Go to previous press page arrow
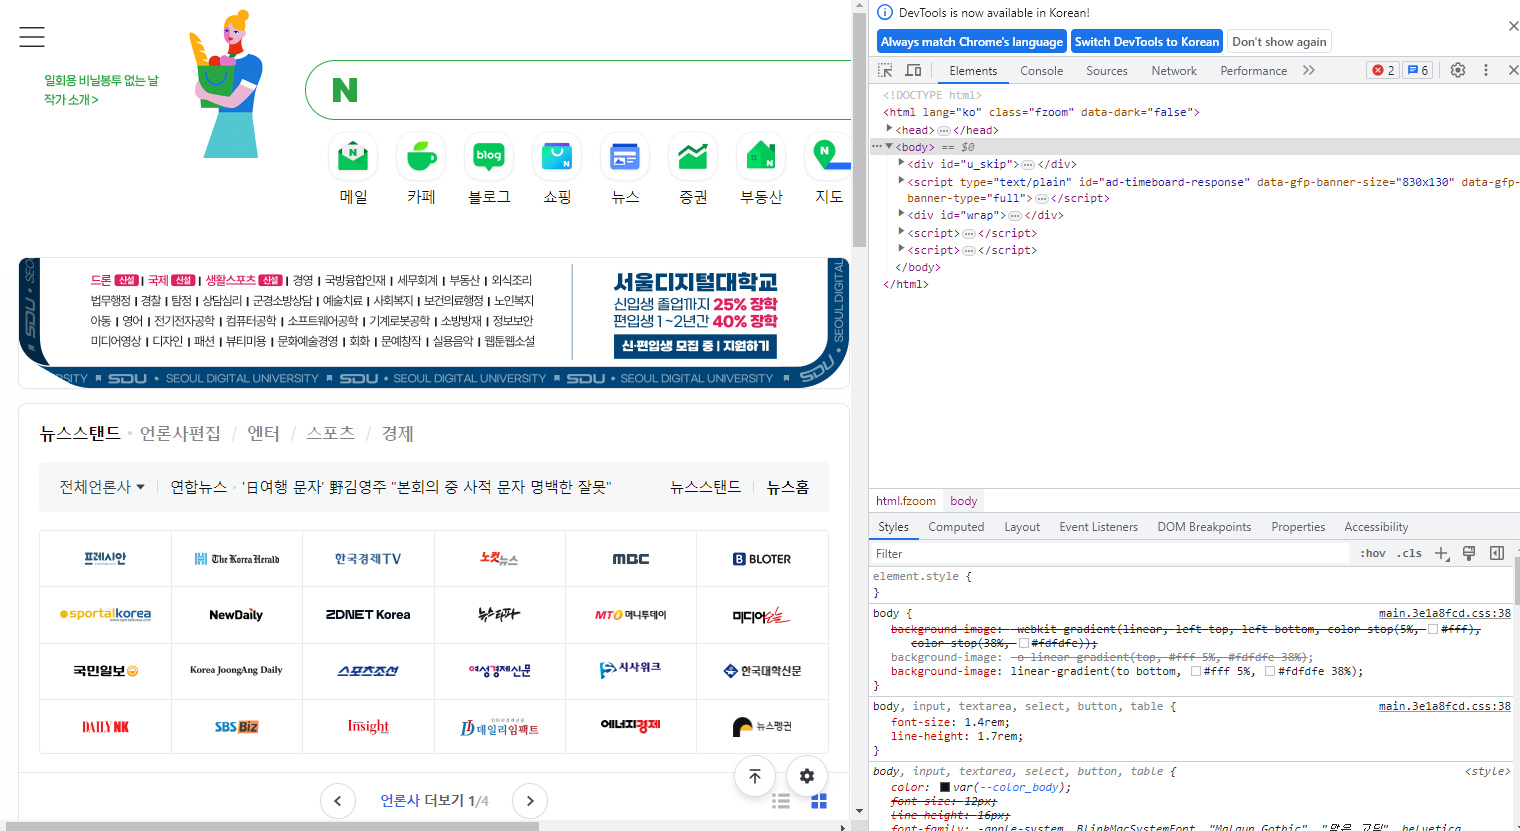This screenshot has height=831, width=1520. pos(338,801)
